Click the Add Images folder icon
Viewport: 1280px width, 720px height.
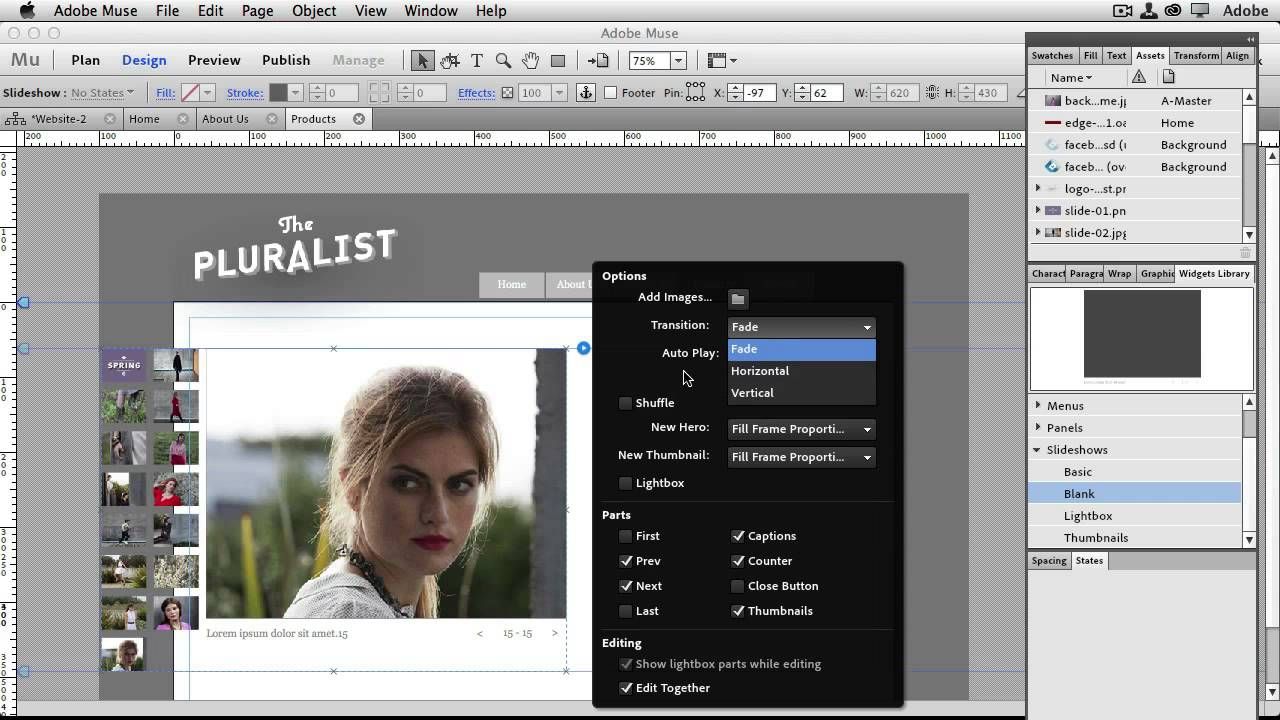pos(738,298)
